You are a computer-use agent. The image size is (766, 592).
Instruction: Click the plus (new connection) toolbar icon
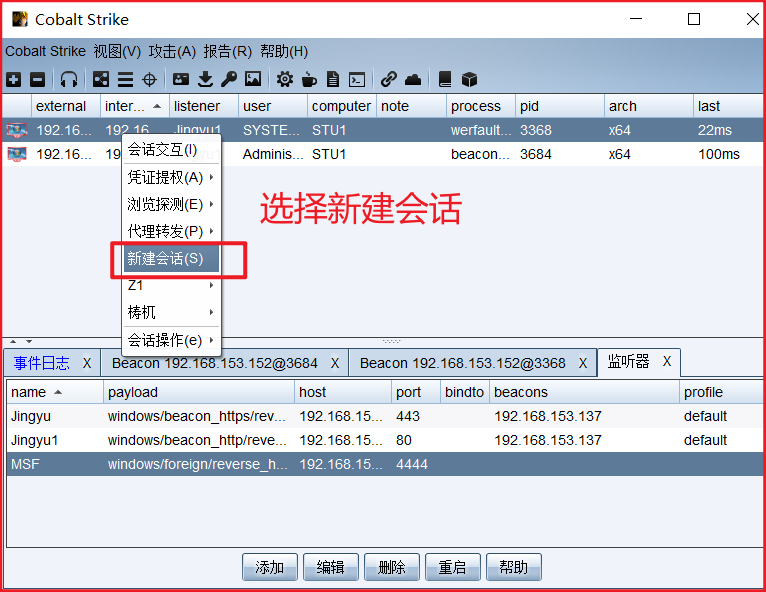click(14, 79)
